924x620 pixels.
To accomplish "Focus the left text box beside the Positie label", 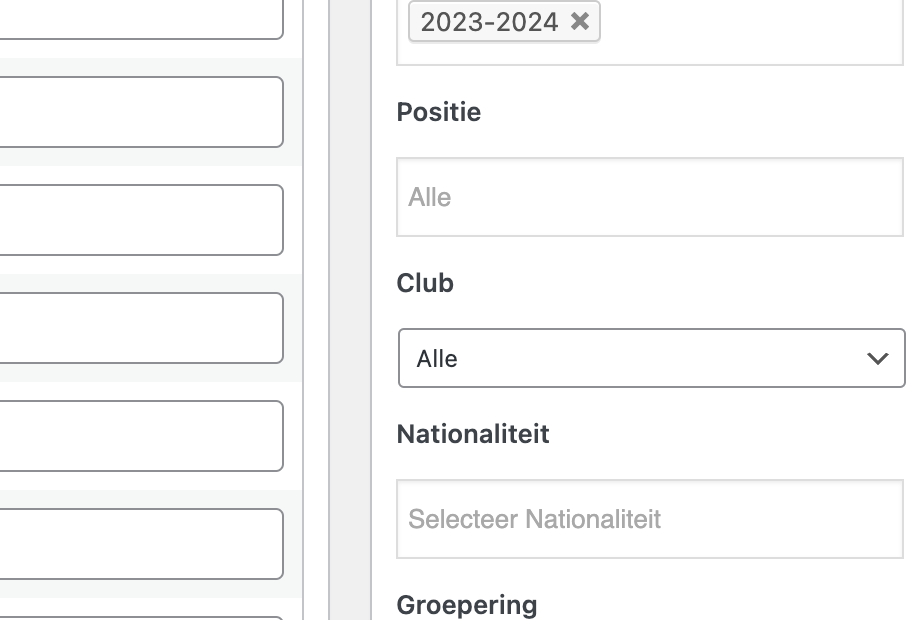I will pyautogui.click(x=140, y=112).
